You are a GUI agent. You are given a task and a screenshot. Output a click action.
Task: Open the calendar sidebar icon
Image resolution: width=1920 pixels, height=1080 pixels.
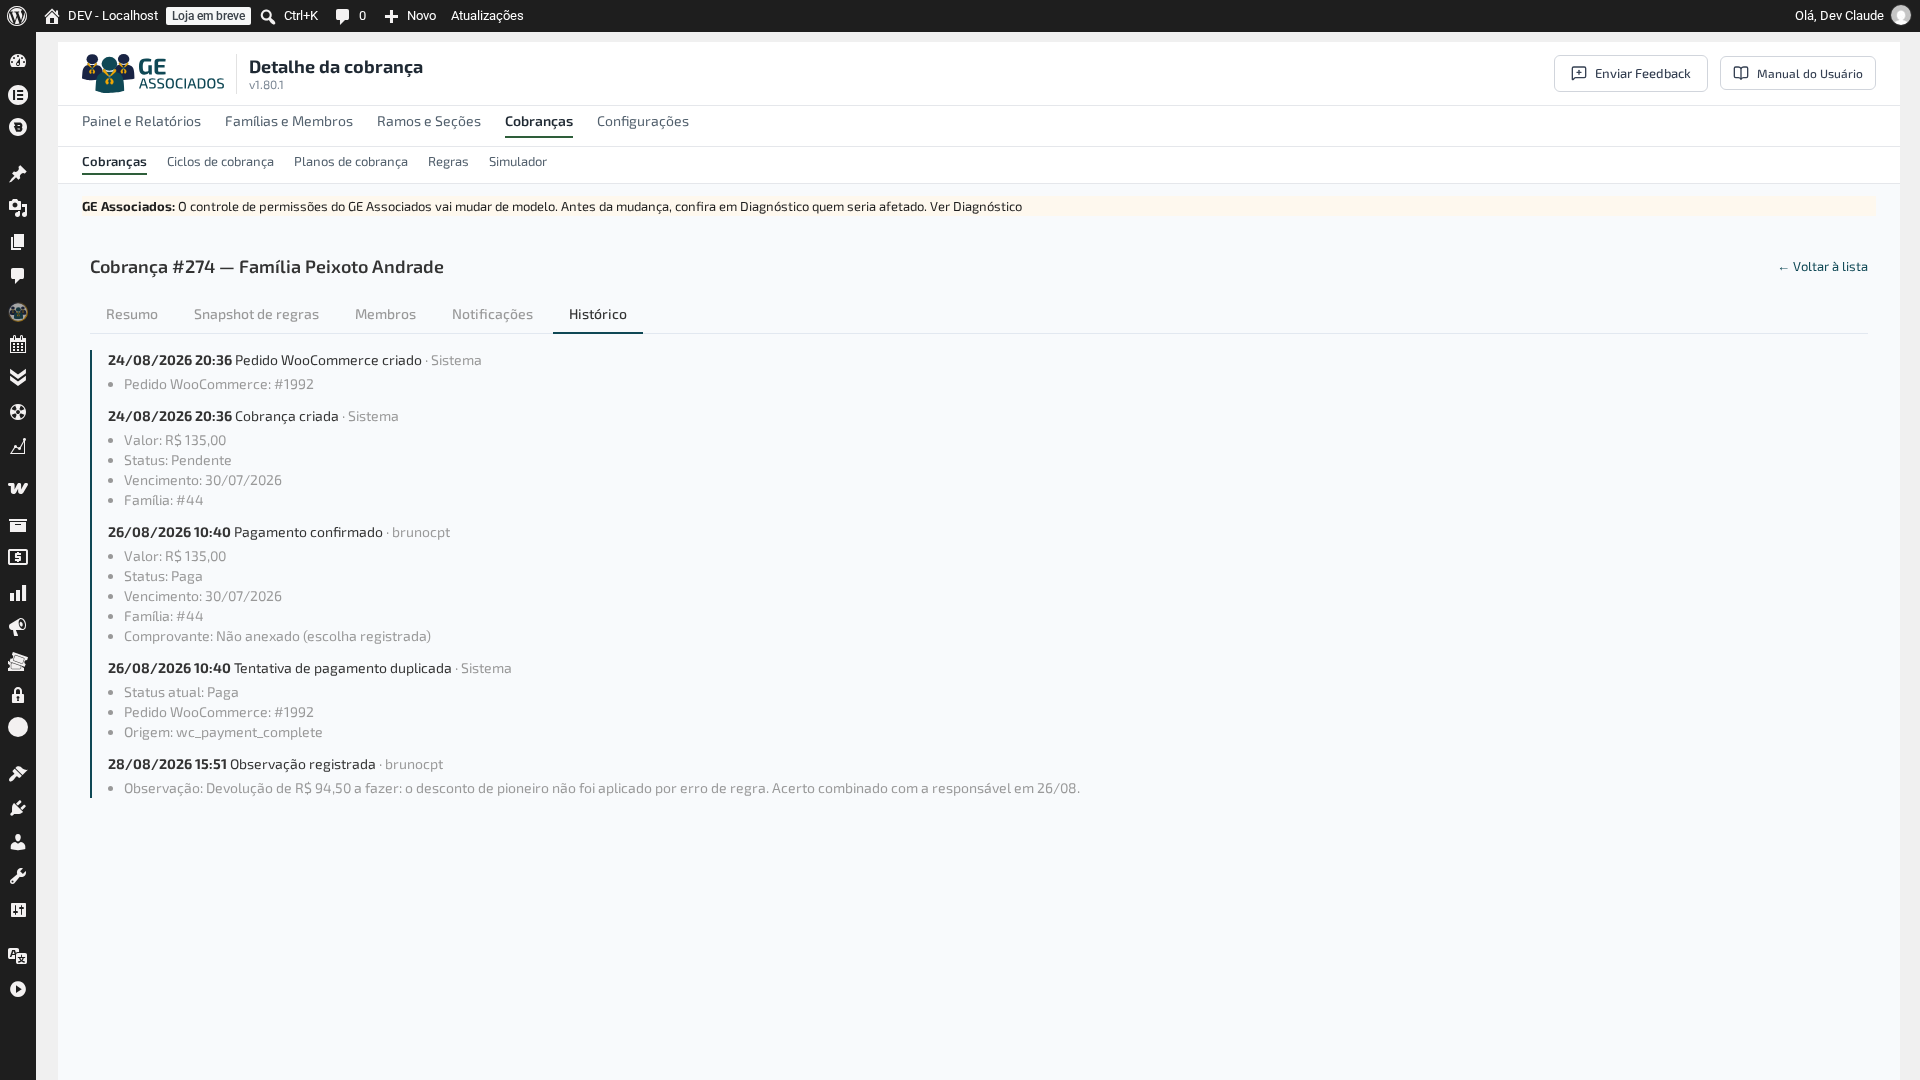(x=18, y=345)
